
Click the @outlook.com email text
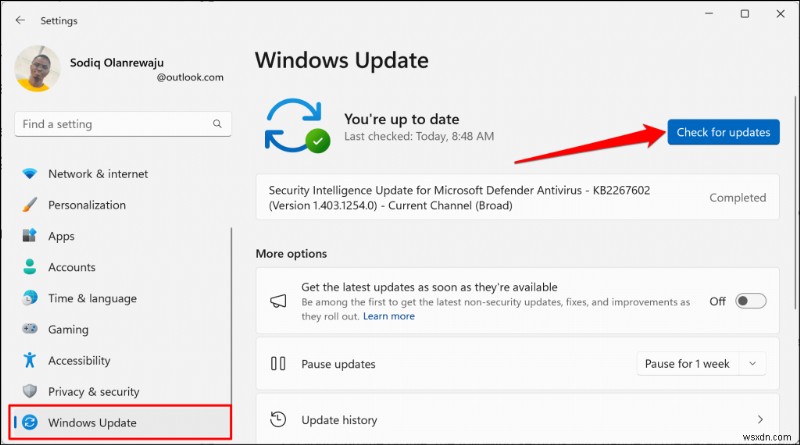[190, 78]
